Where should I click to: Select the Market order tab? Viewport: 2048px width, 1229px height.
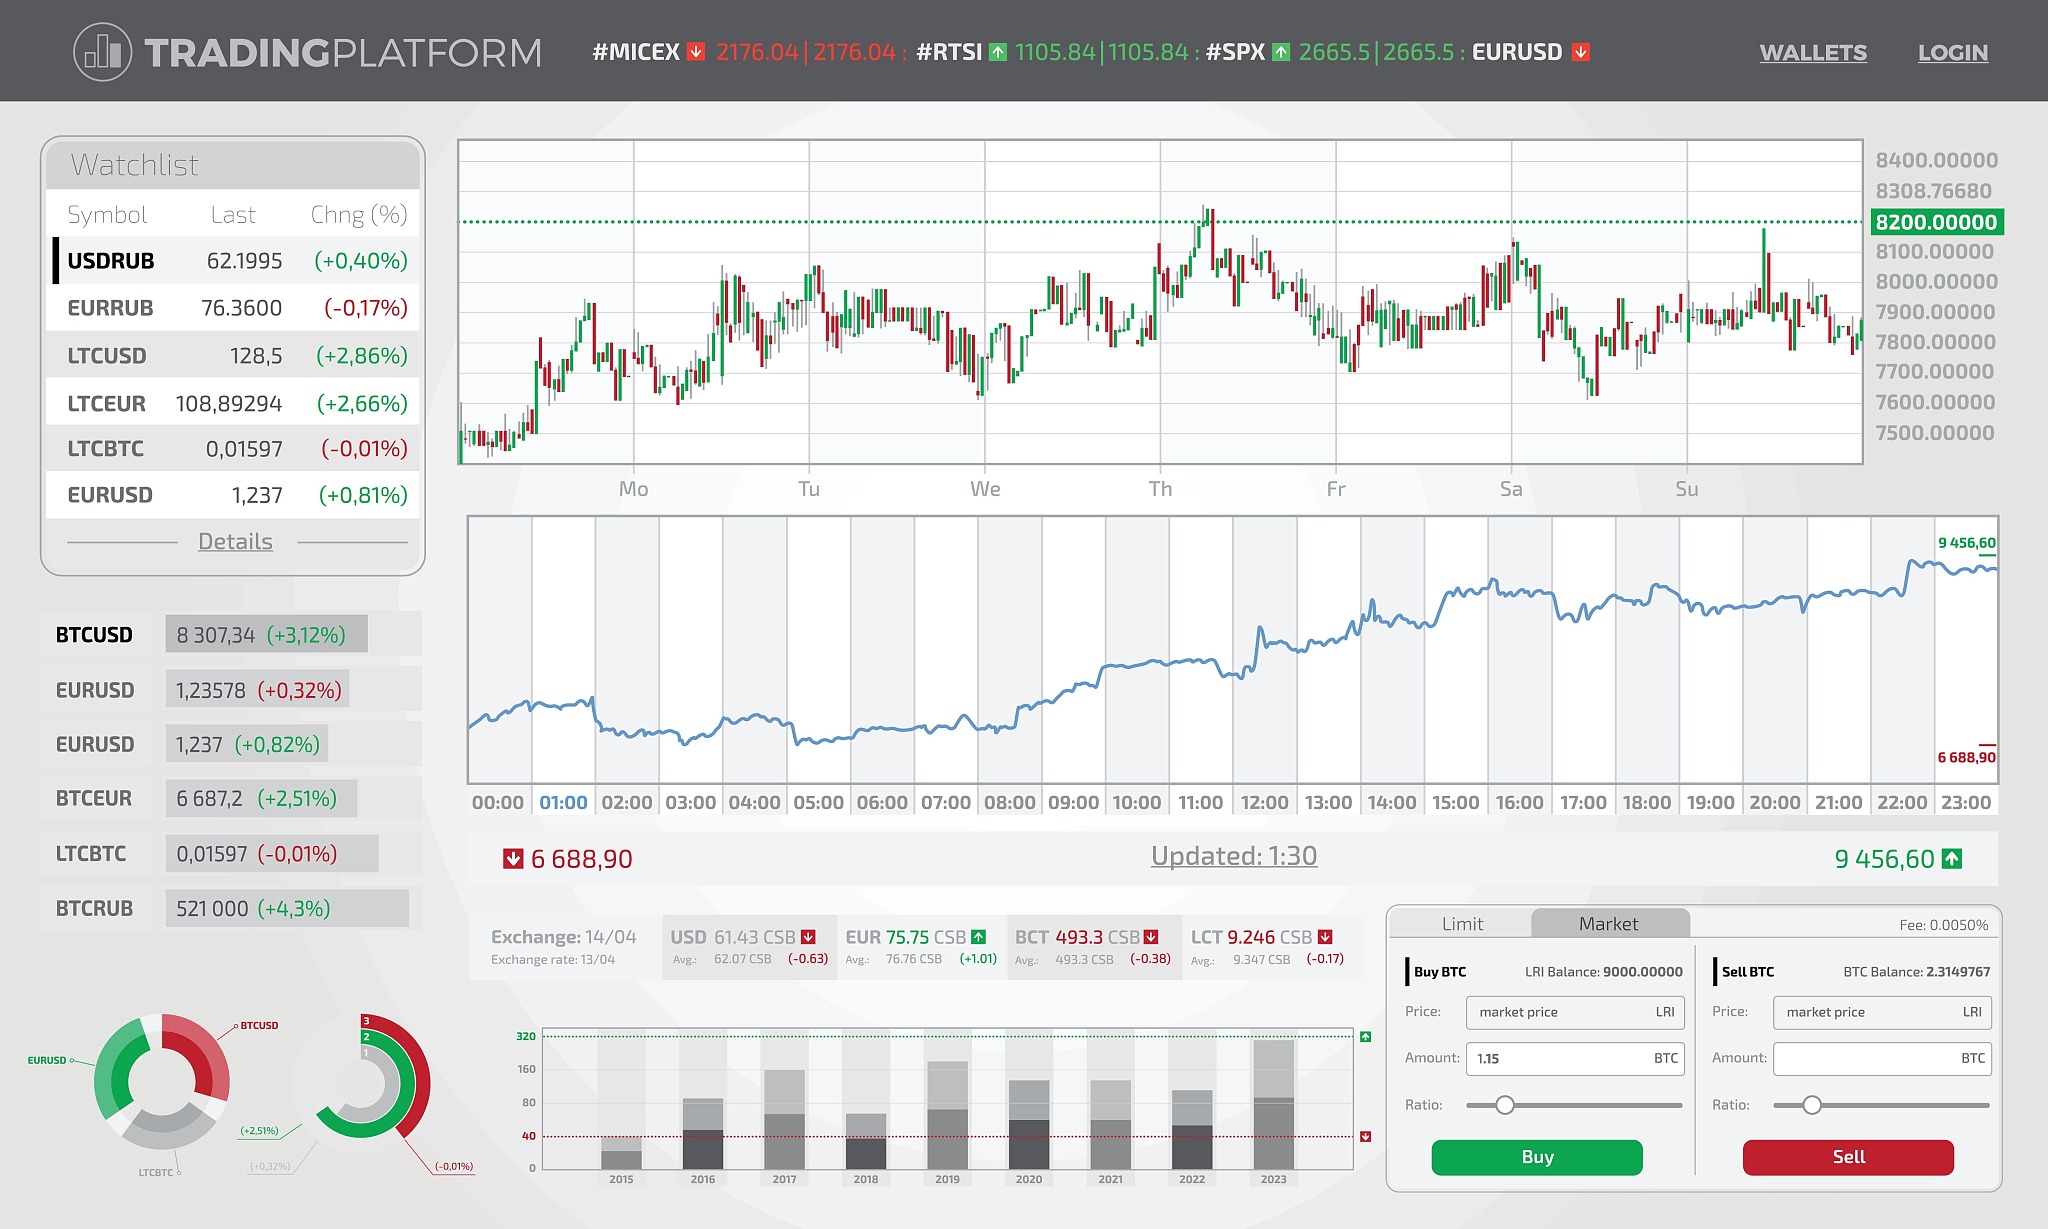tap(1608, 924)
